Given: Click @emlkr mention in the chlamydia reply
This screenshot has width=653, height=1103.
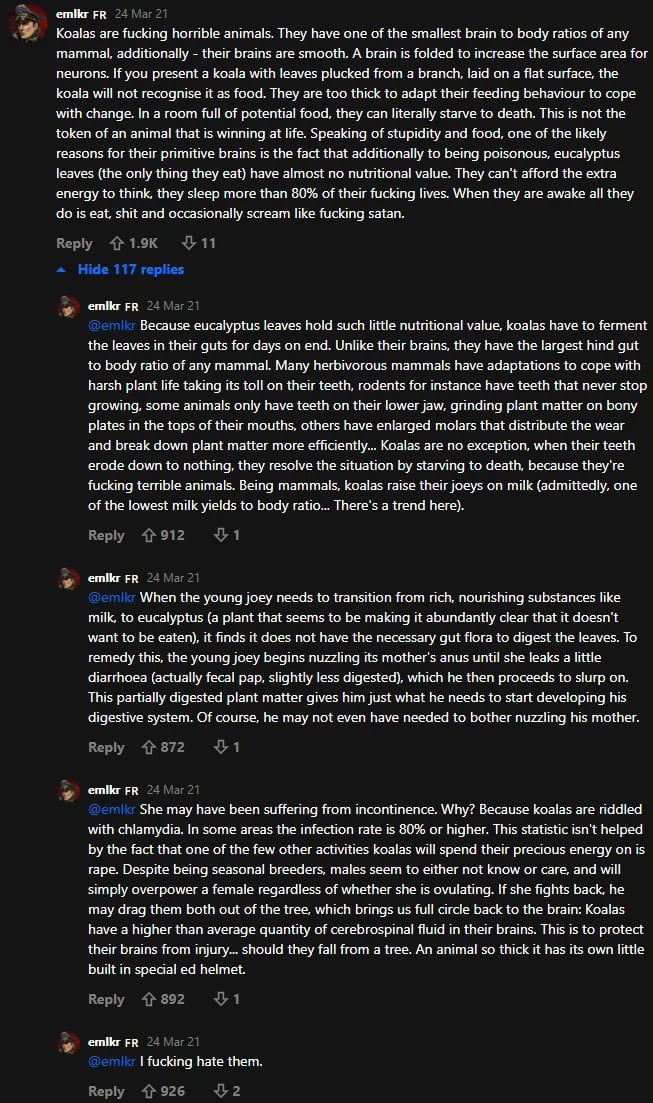Looking at the screenshot, I should pyautogui.click(x=112, y=808).
